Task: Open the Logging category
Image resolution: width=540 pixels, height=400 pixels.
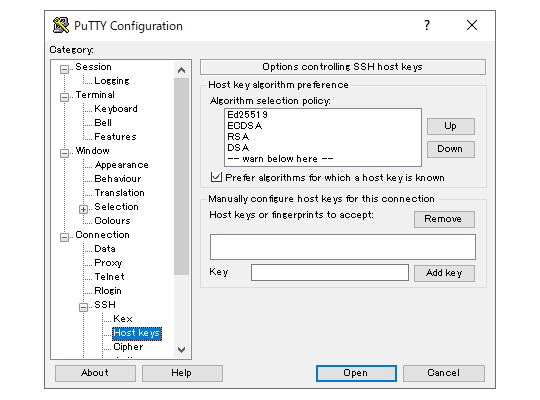Action: [112, 81]
